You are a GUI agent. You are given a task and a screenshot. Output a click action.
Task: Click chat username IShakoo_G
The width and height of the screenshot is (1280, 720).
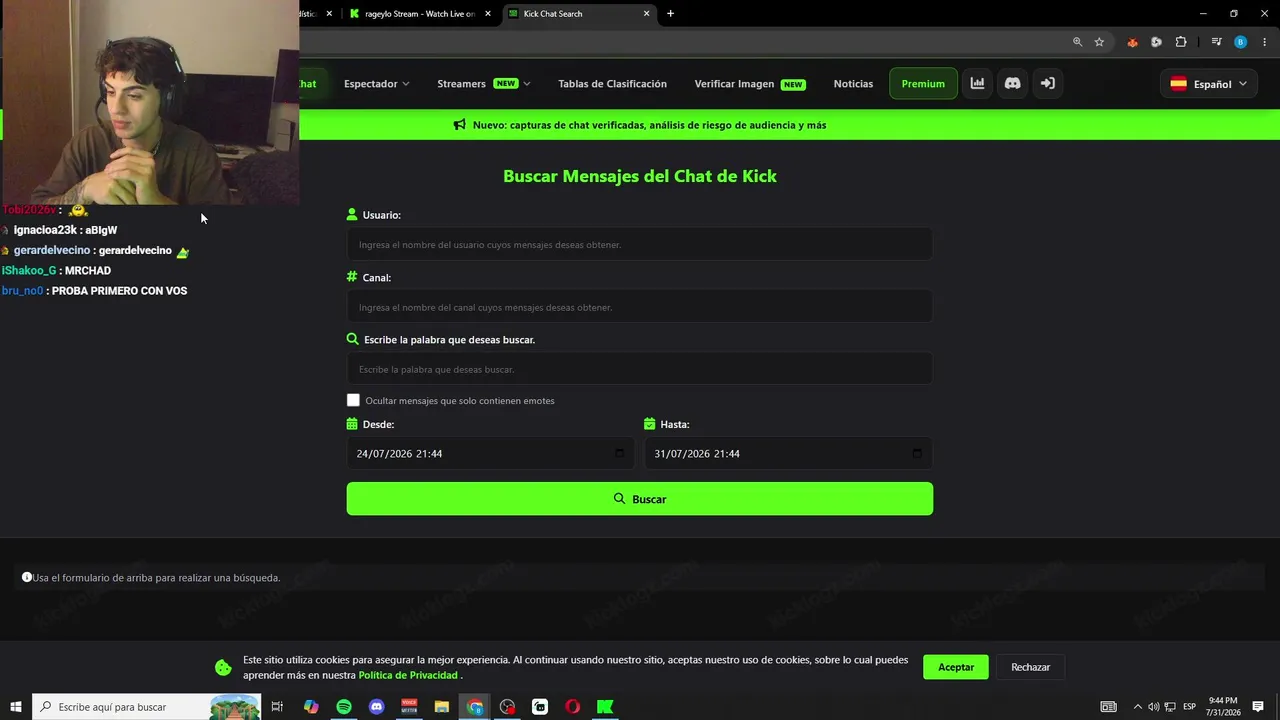(x=29, y=271)
